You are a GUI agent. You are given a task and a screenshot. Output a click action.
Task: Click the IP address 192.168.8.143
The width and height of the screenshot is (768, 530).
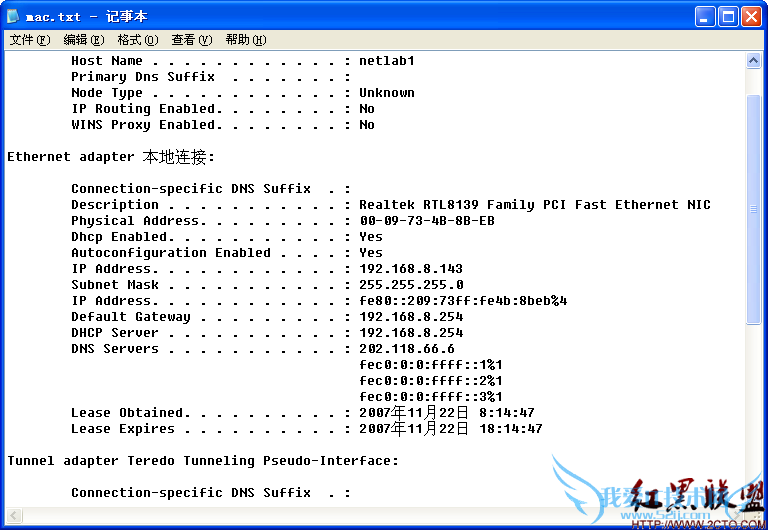click(410, 269)
